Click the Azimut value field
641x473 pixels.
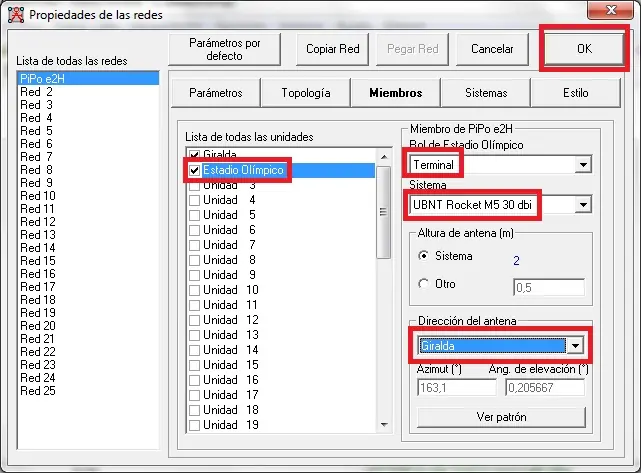(456, 388)
